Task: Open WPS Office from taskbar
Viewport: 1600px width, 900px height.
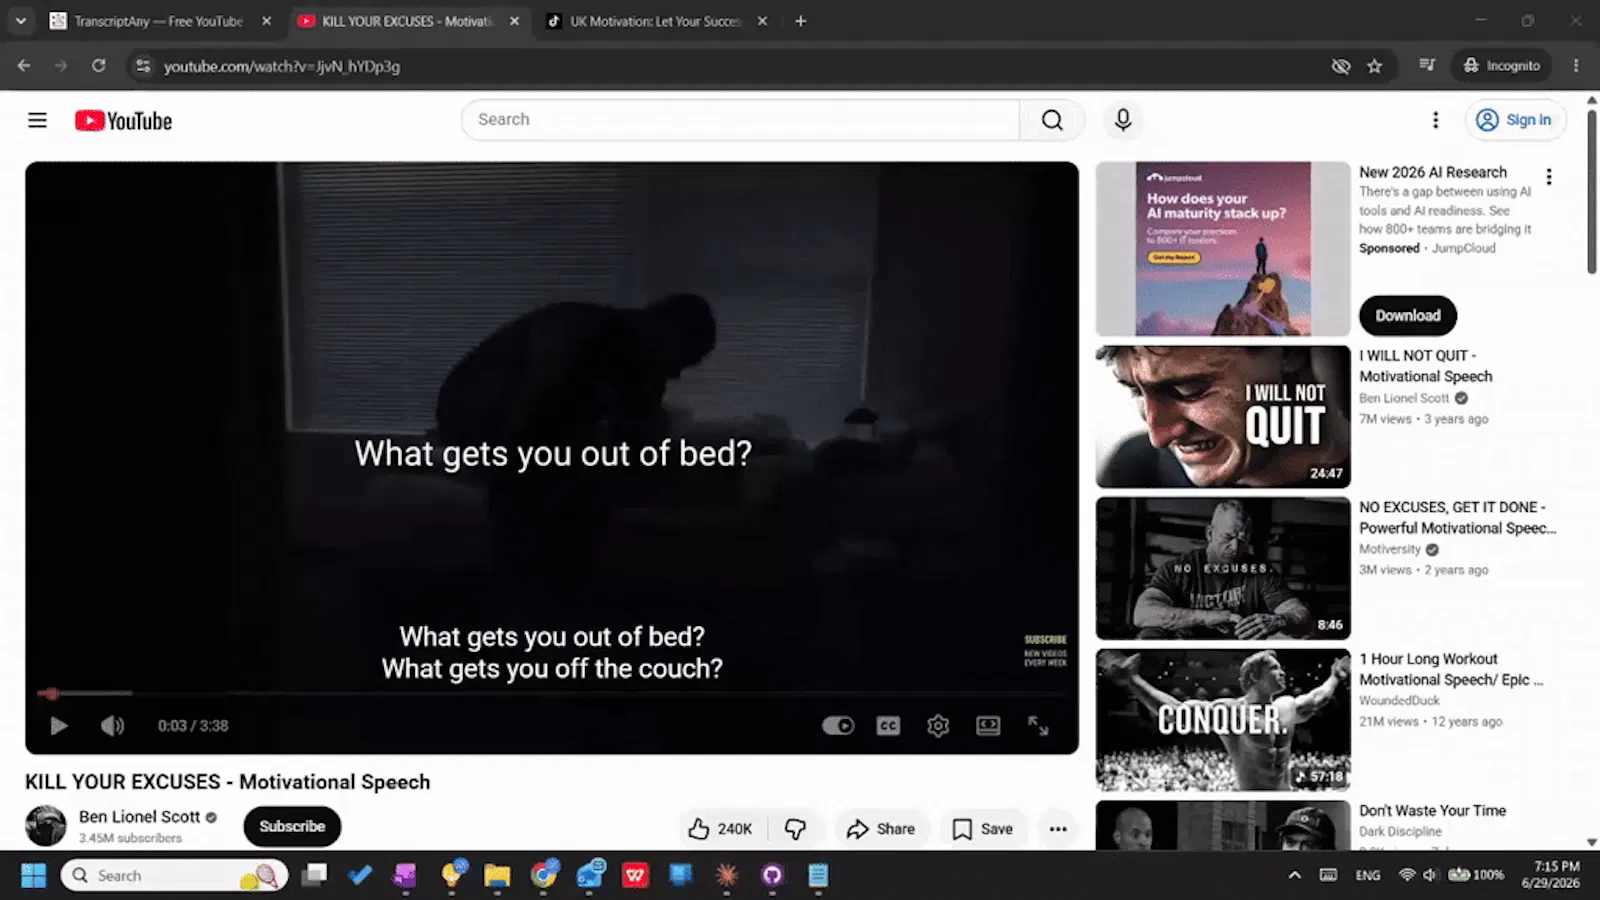Action: tap(635, 876)
